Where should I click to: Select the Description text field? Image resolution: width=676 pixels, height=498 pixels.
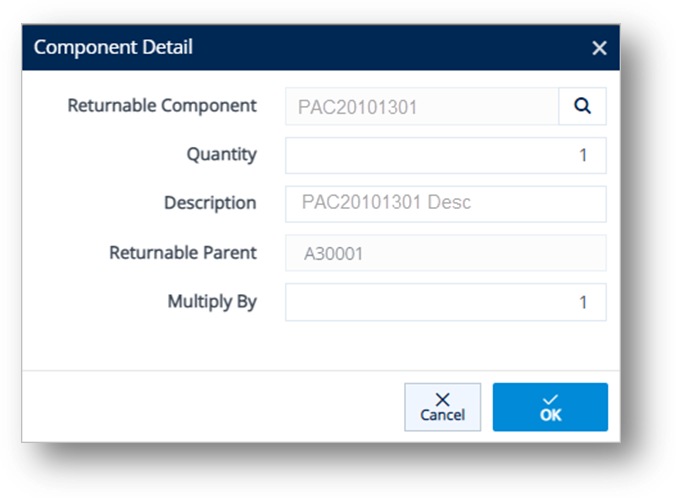446,204
